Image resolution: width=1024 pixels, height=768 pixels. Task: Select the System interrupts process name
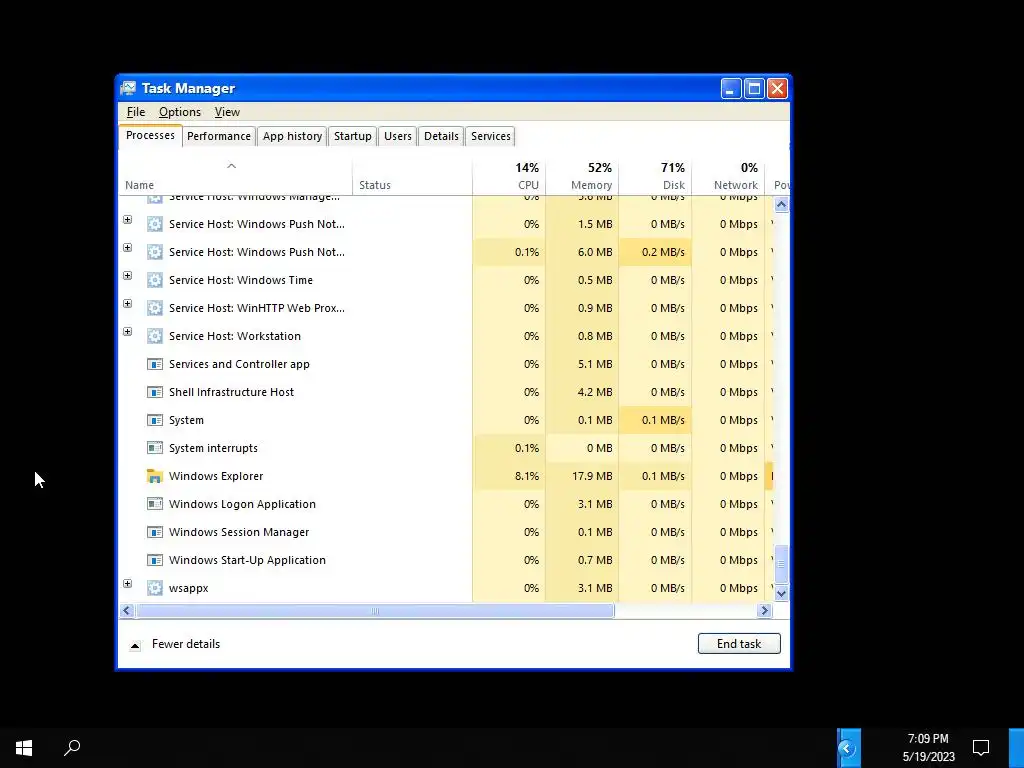coord(214,448)
